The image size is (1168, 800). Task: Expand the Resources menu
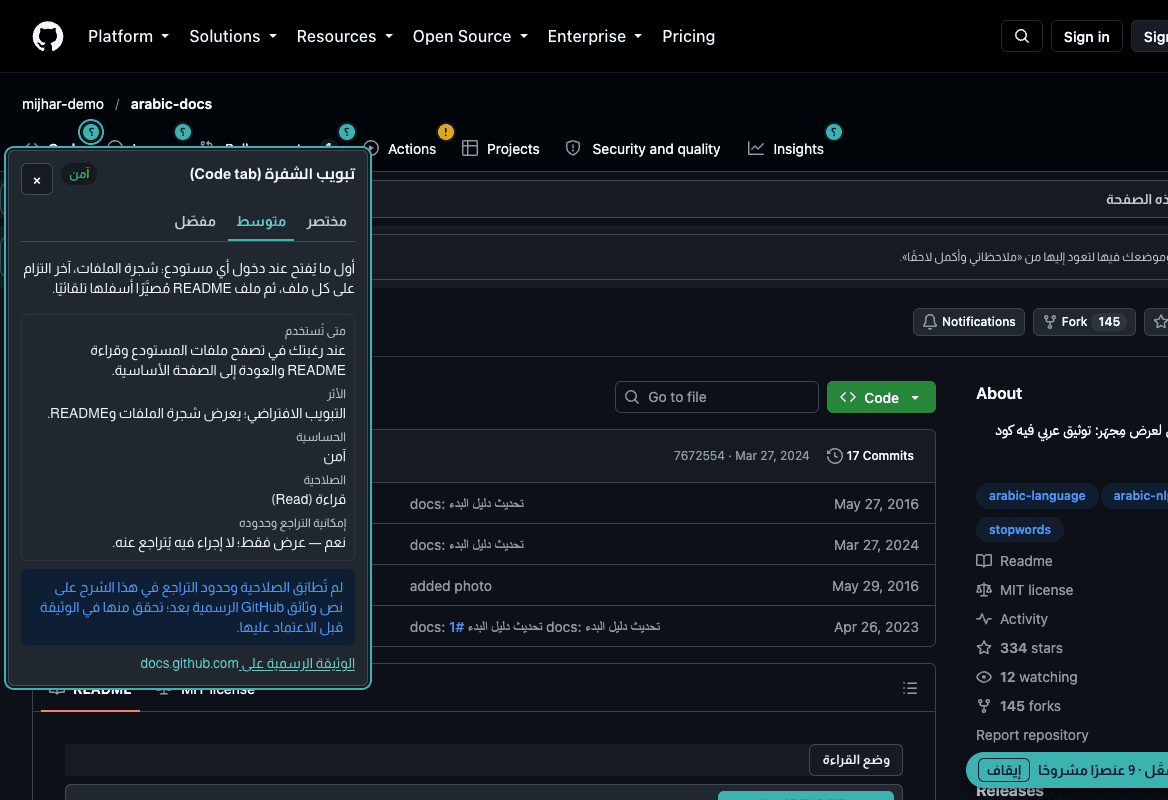pyautogui.click(x=344, y=36)
